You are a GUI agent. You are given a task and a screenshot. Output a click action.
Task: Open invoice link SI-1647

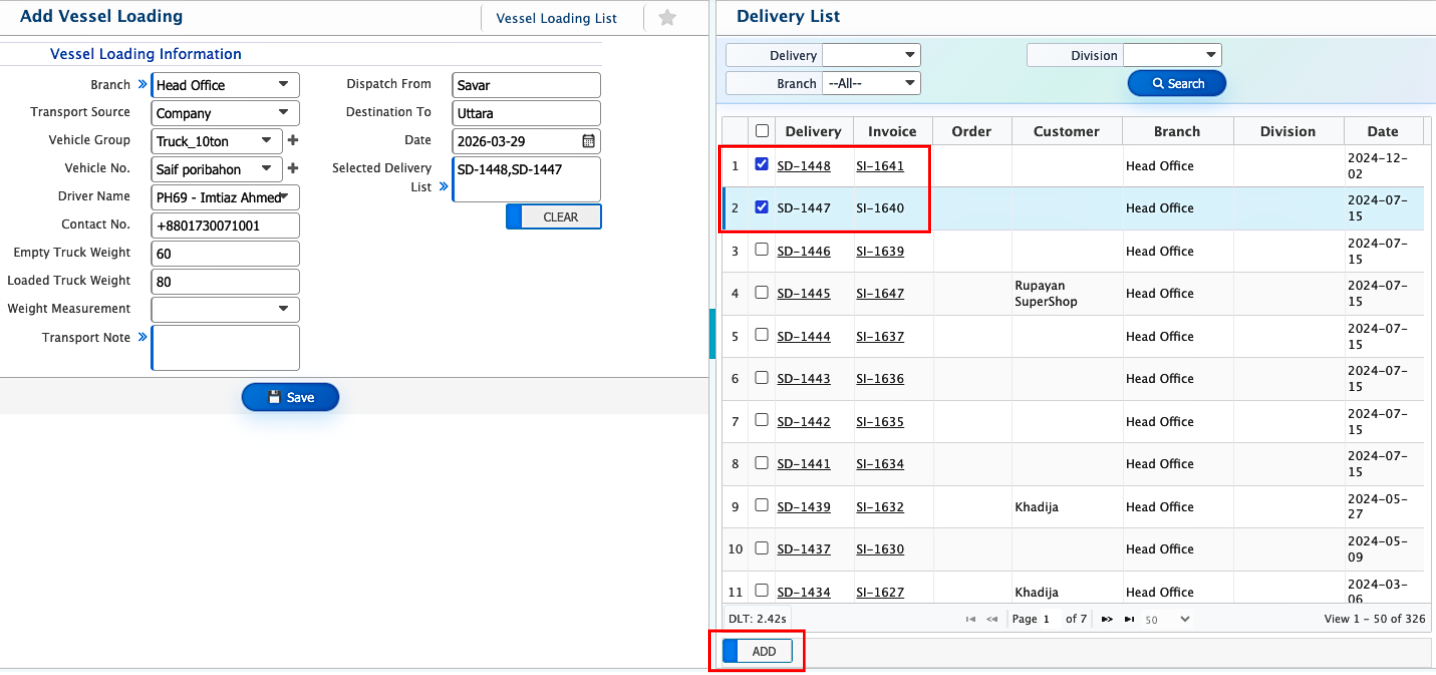[880, 293]
